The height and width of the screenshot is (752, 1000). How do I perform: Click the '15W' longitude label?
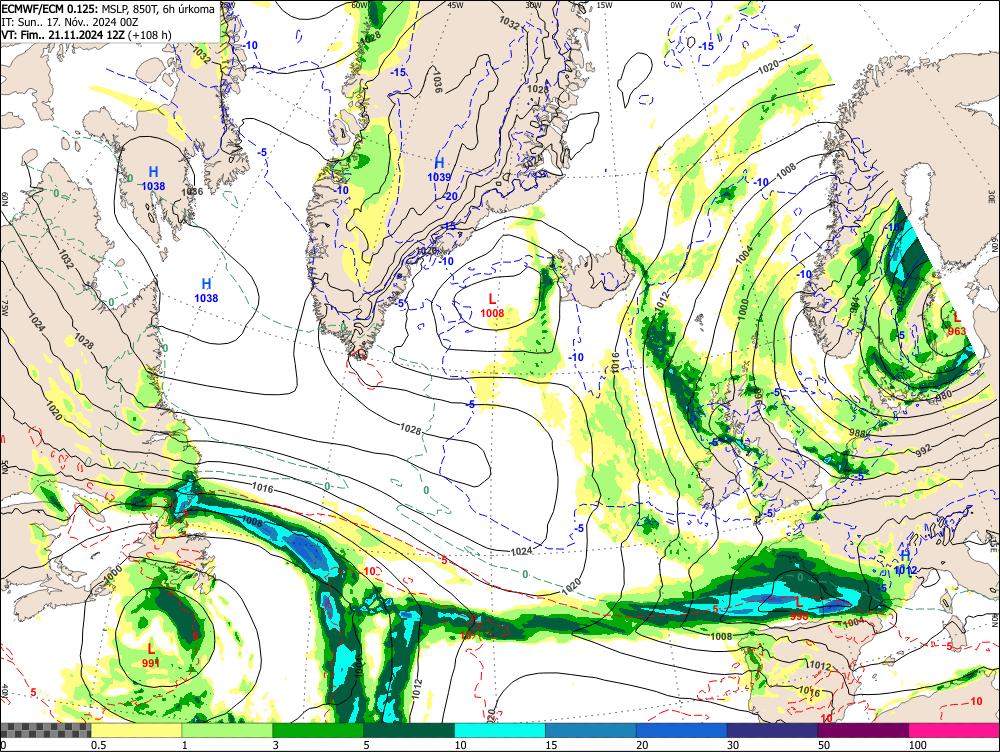pos(604,5)
